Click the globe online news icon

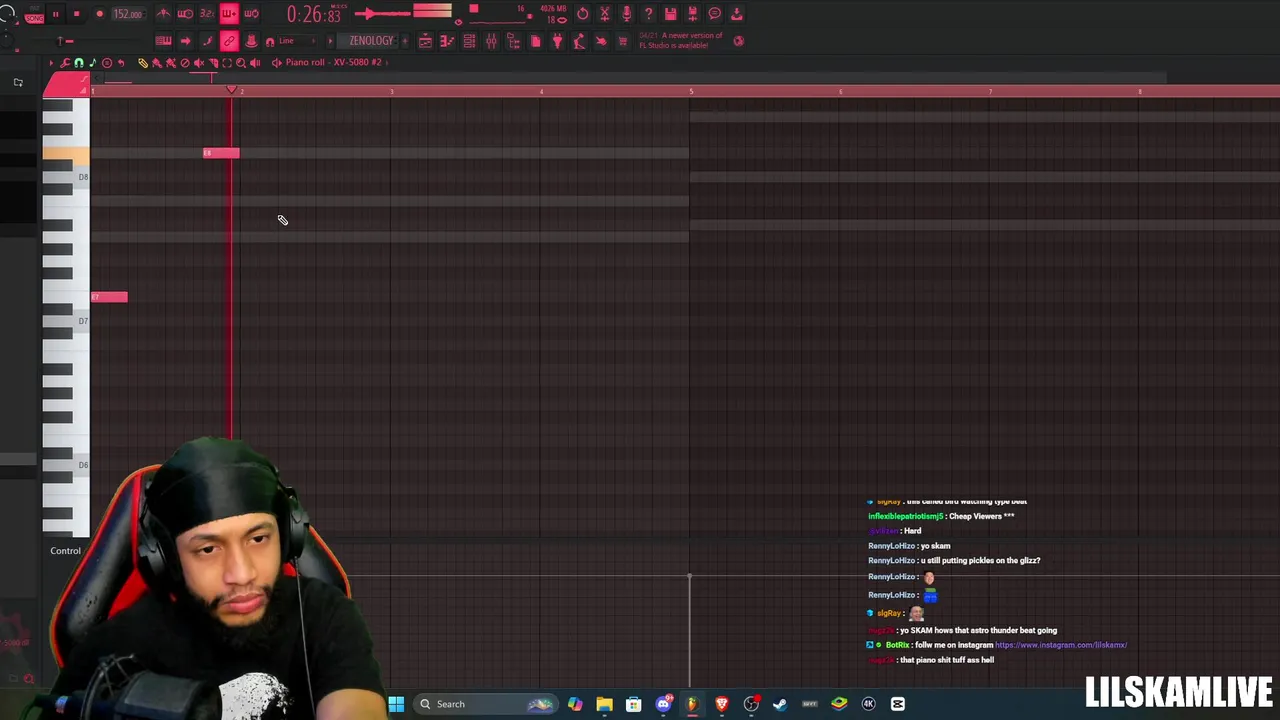click(738, 41)
